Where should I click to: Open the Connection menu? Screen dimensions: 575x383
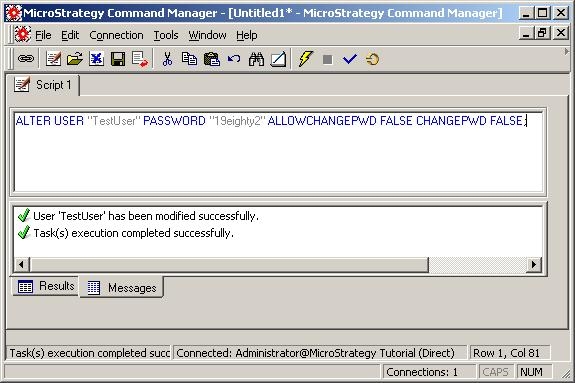pos(116,35)
